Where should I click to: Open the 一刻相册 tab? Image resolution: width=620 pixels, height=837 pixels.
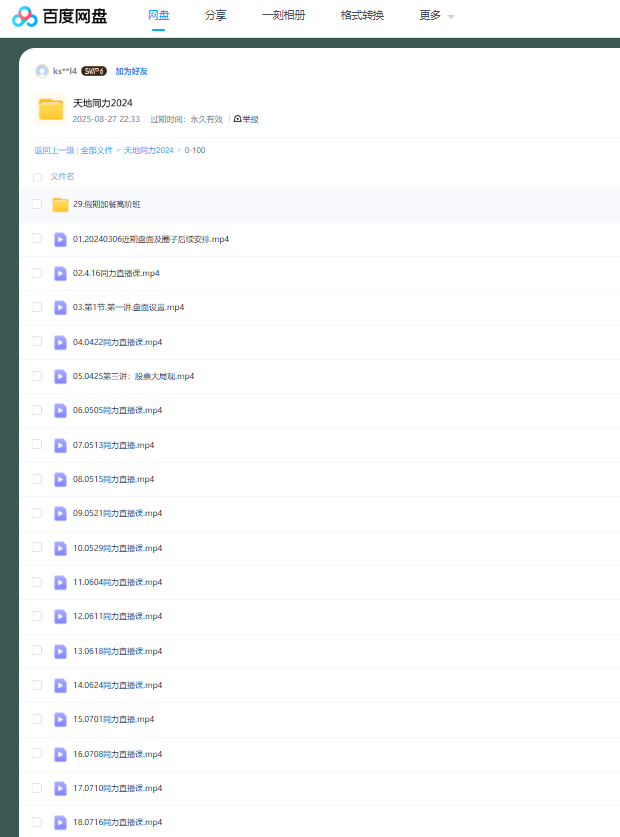click(283, 16)
